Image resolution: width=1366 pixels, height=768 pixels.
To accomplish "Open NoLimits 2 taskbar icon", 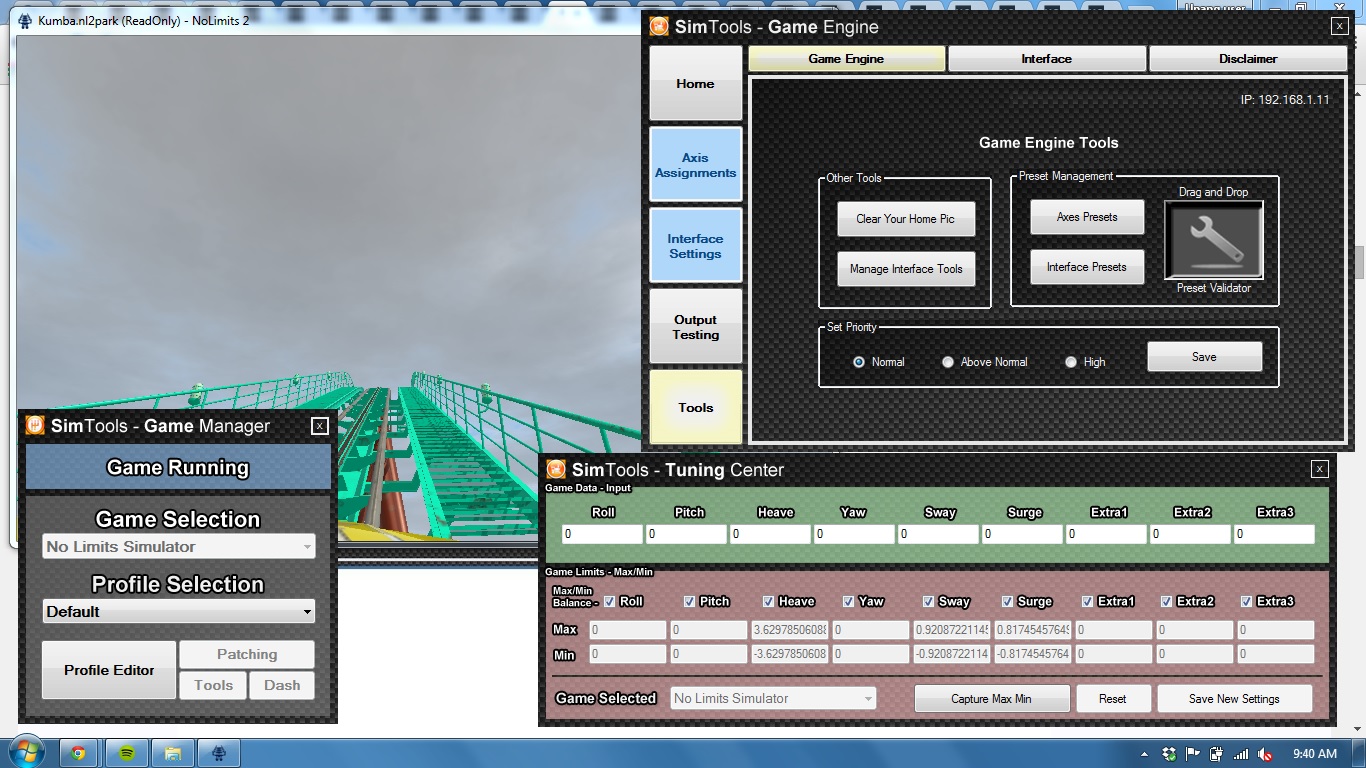I will 220,753.
